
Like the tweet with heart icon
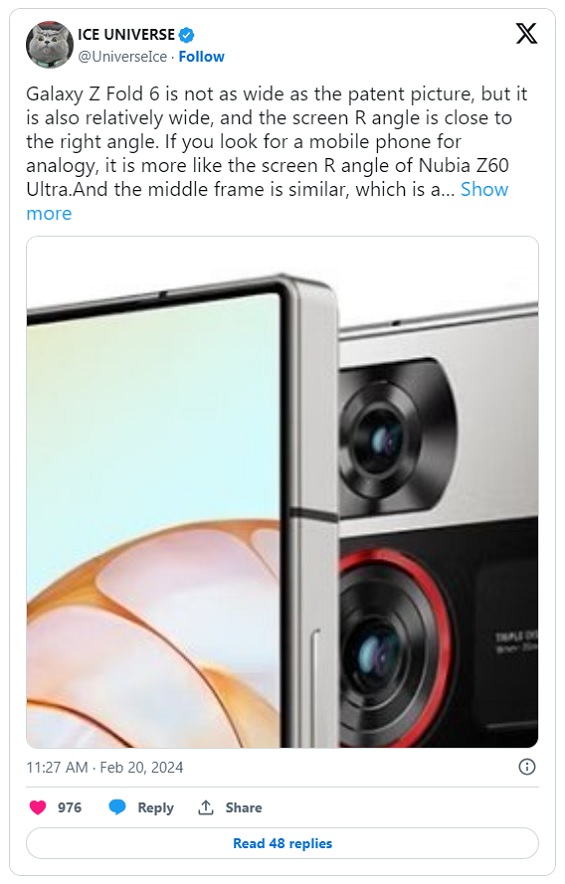[x=38, y=807]
